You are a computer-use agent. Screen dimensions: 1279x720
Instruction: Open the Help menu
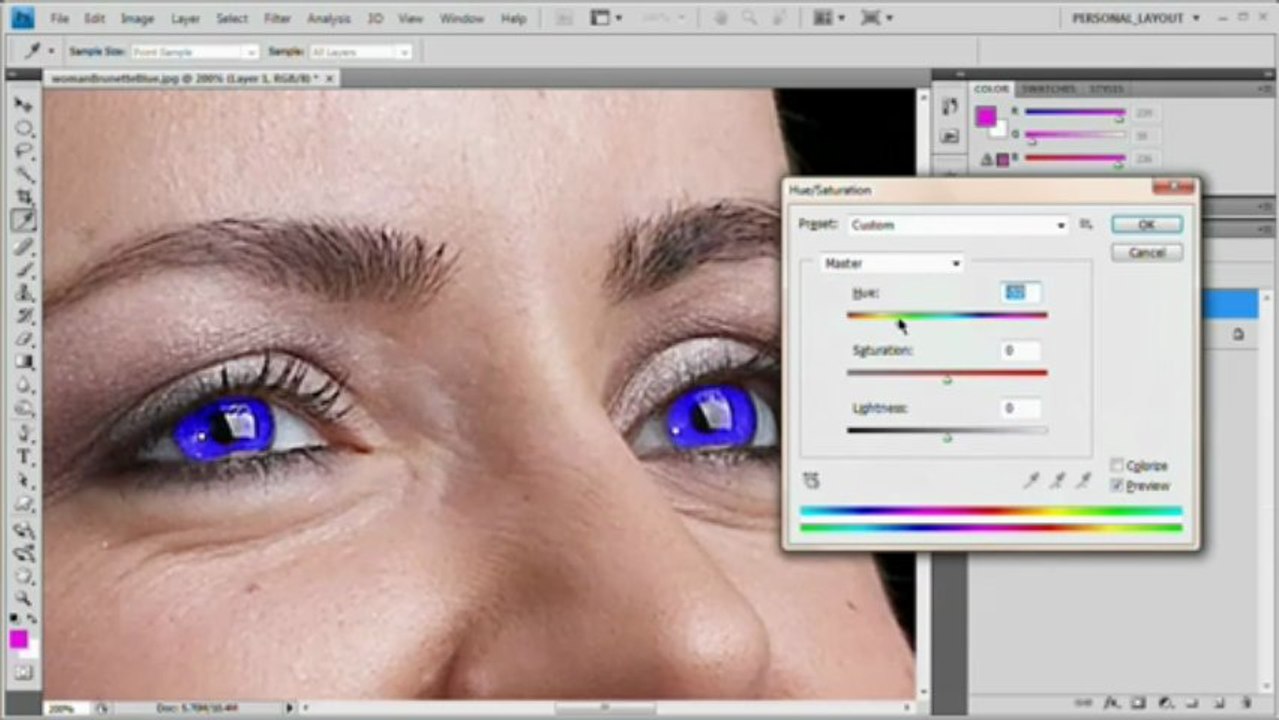(513, 19)
